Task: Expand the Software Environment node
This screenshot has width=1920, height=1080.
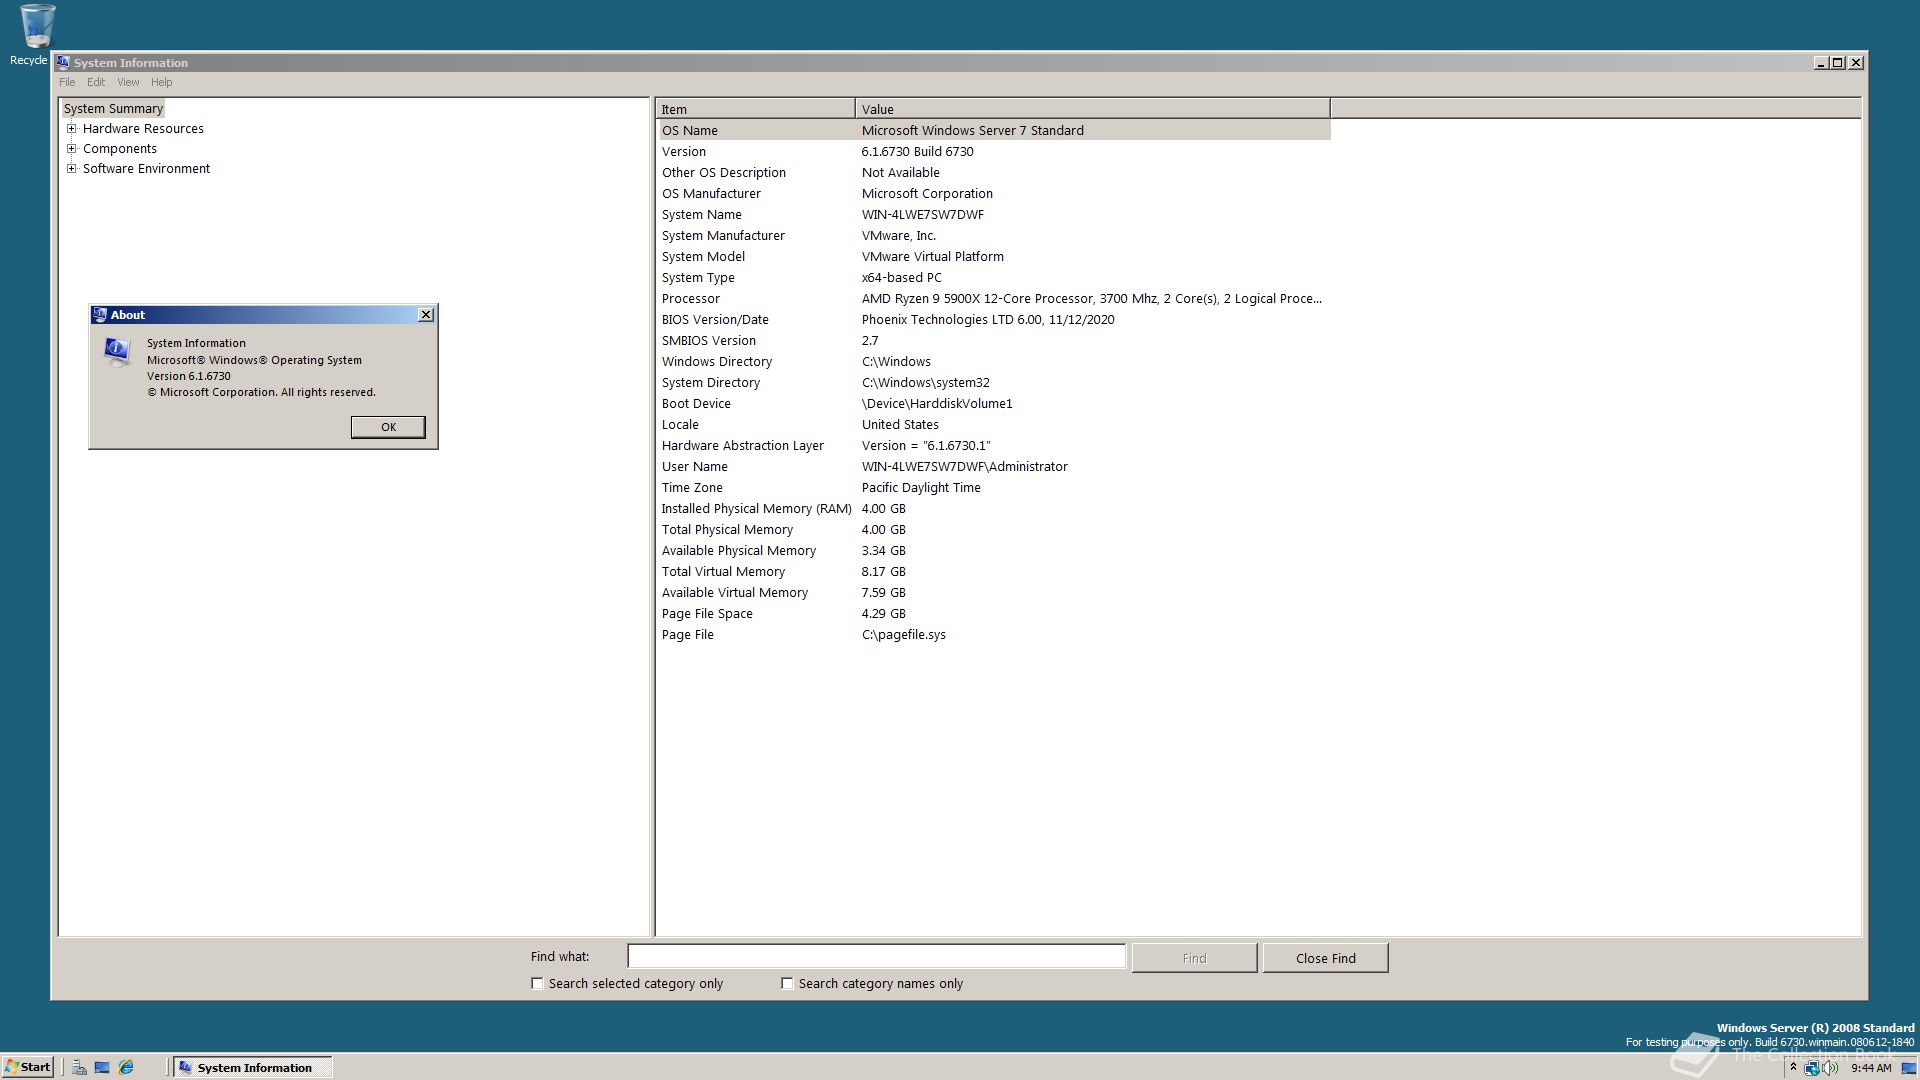Action: tap(72, 168)
